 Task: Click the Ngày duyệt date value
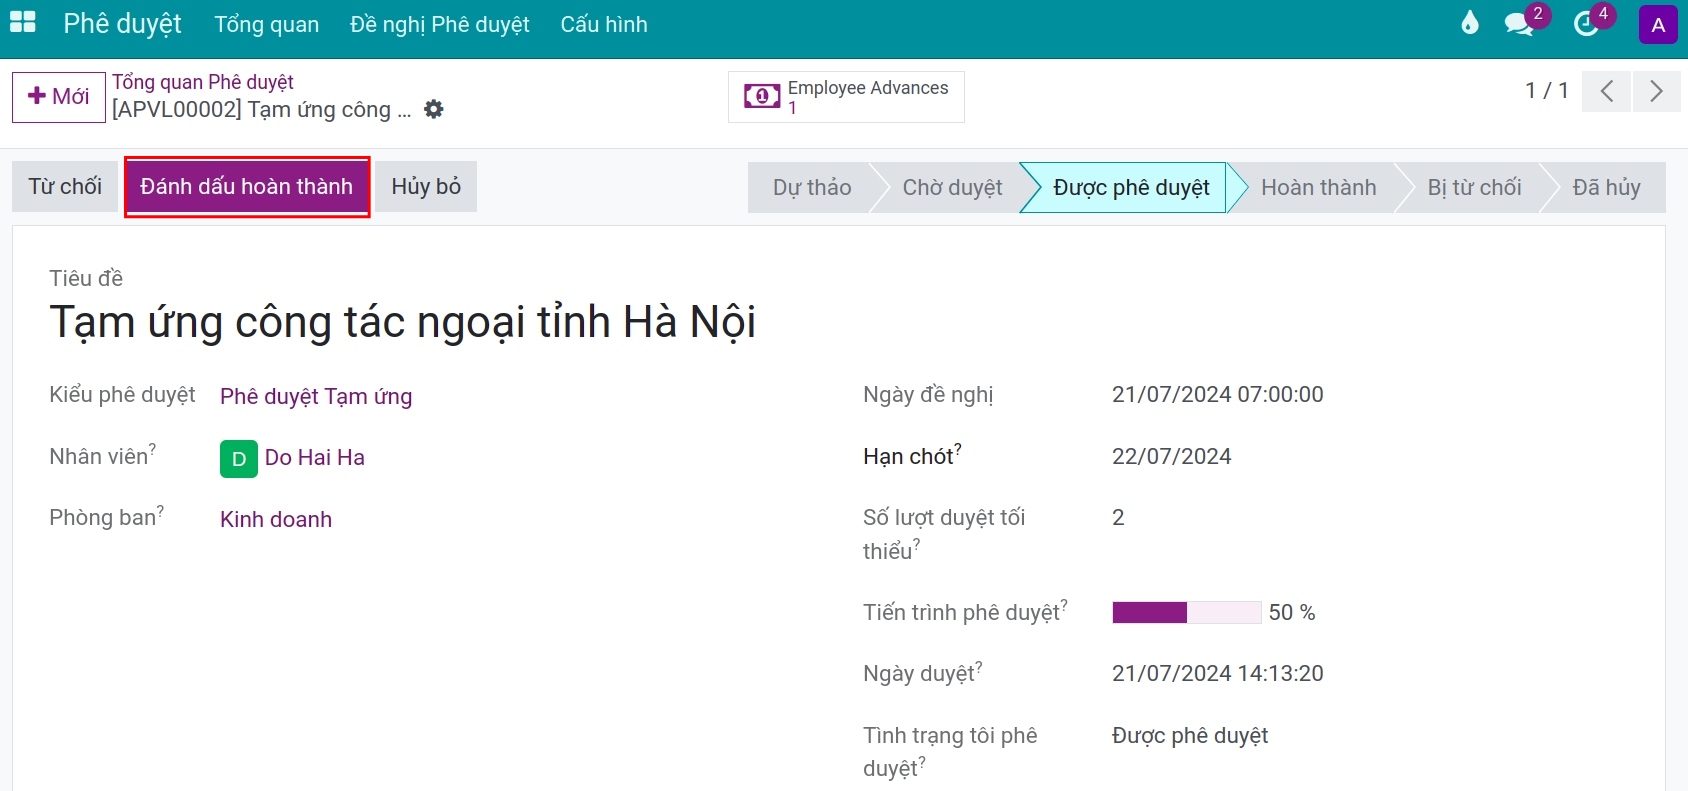click(1218, 674)
